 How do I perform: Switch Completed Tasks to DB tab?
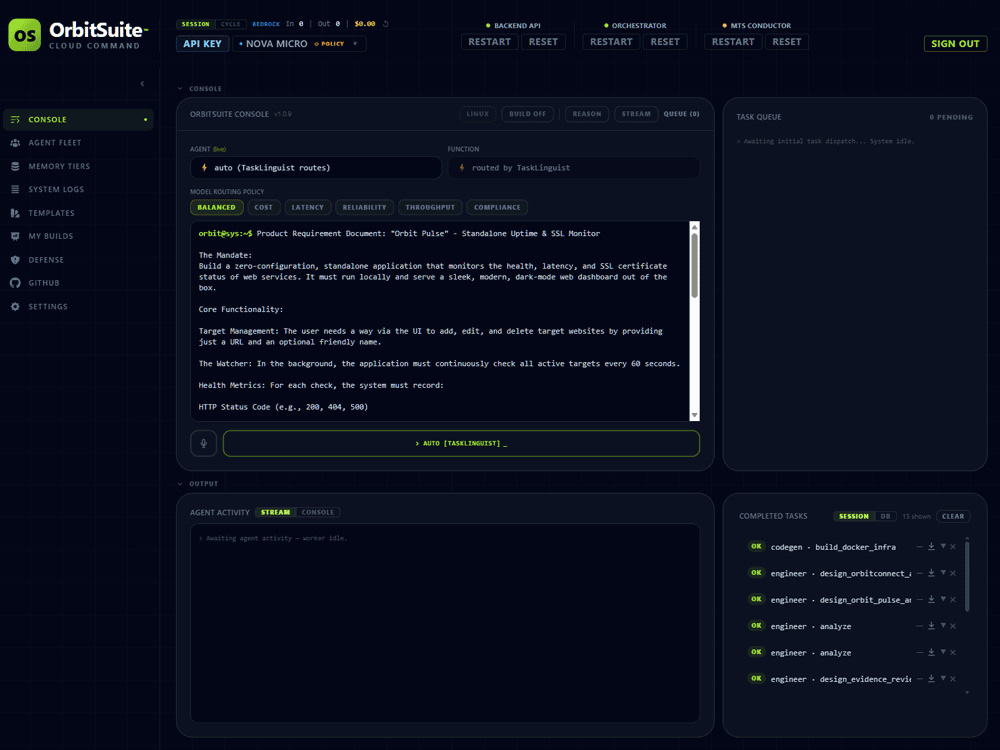tap(885, 517)
